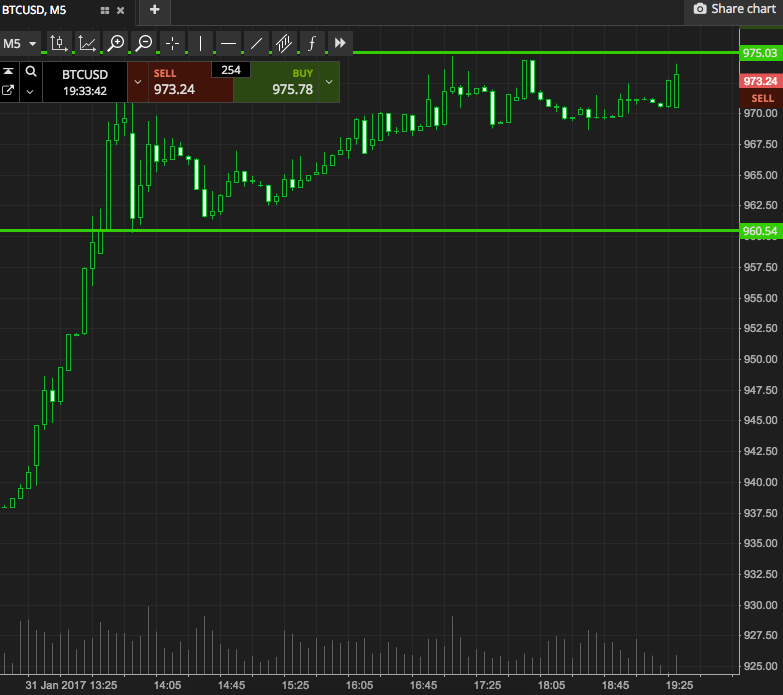Expand chevron below the search icon
The height and width of the screenshot is (695, 783).
tap(30, 91)
